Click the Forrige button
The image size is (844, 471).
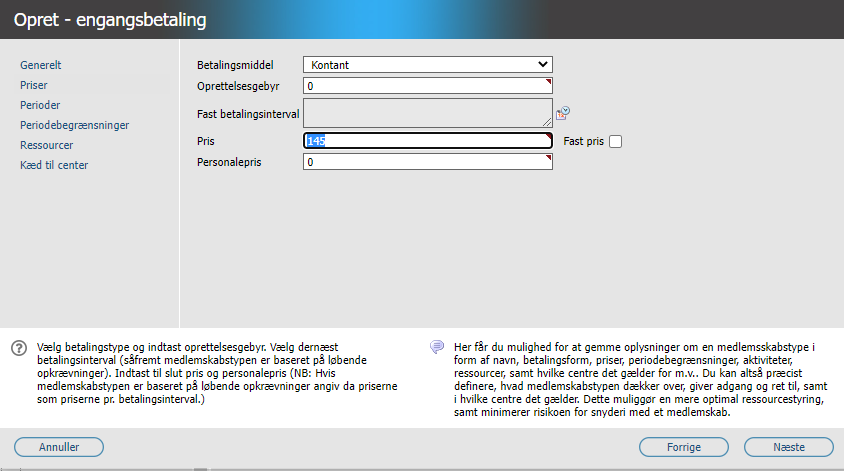click(684, 447)
